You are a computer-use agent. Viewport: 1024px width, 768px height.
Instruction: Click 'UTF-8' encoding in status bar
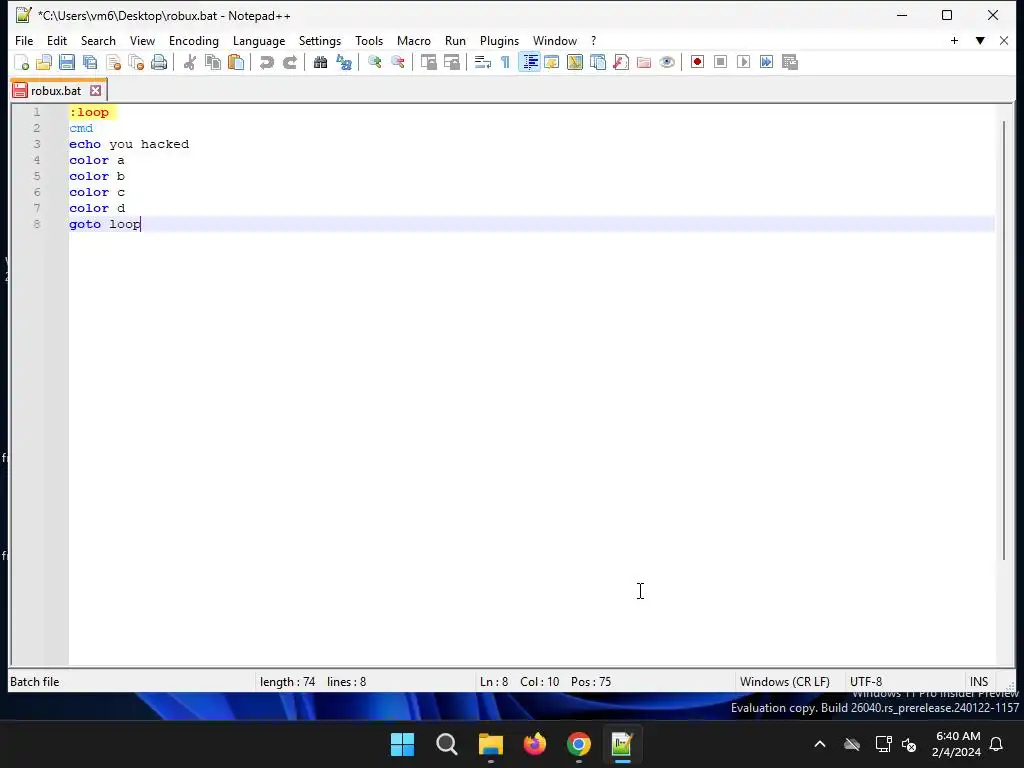[866, 682]
